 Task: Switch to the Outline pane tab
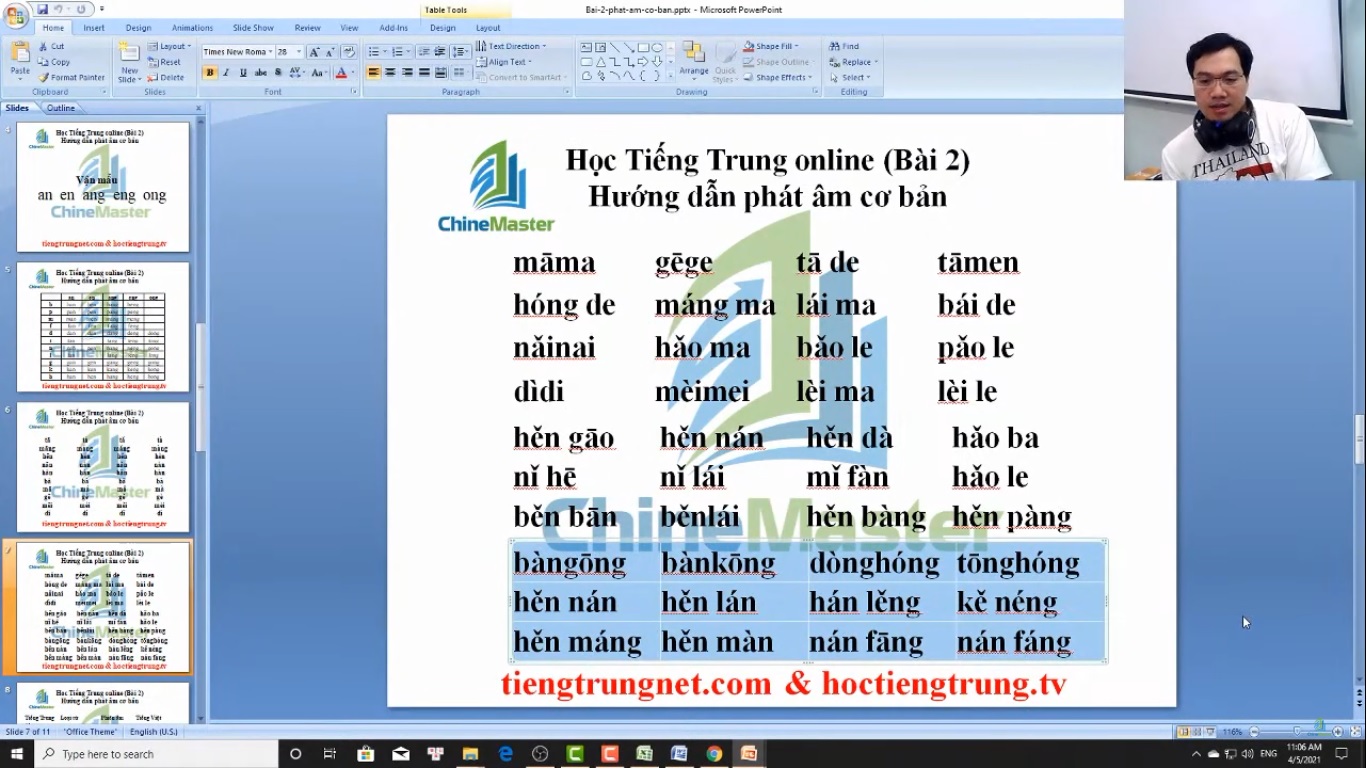(x=60, y=108)
